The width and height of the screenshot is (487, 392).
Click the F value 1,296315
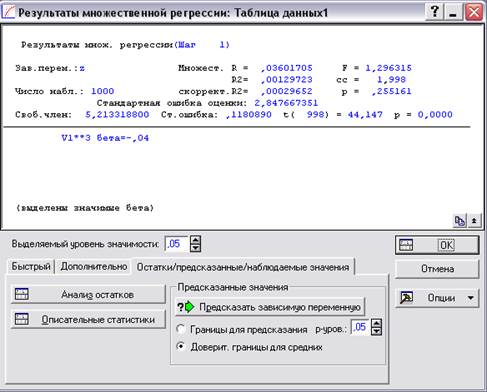388,68
